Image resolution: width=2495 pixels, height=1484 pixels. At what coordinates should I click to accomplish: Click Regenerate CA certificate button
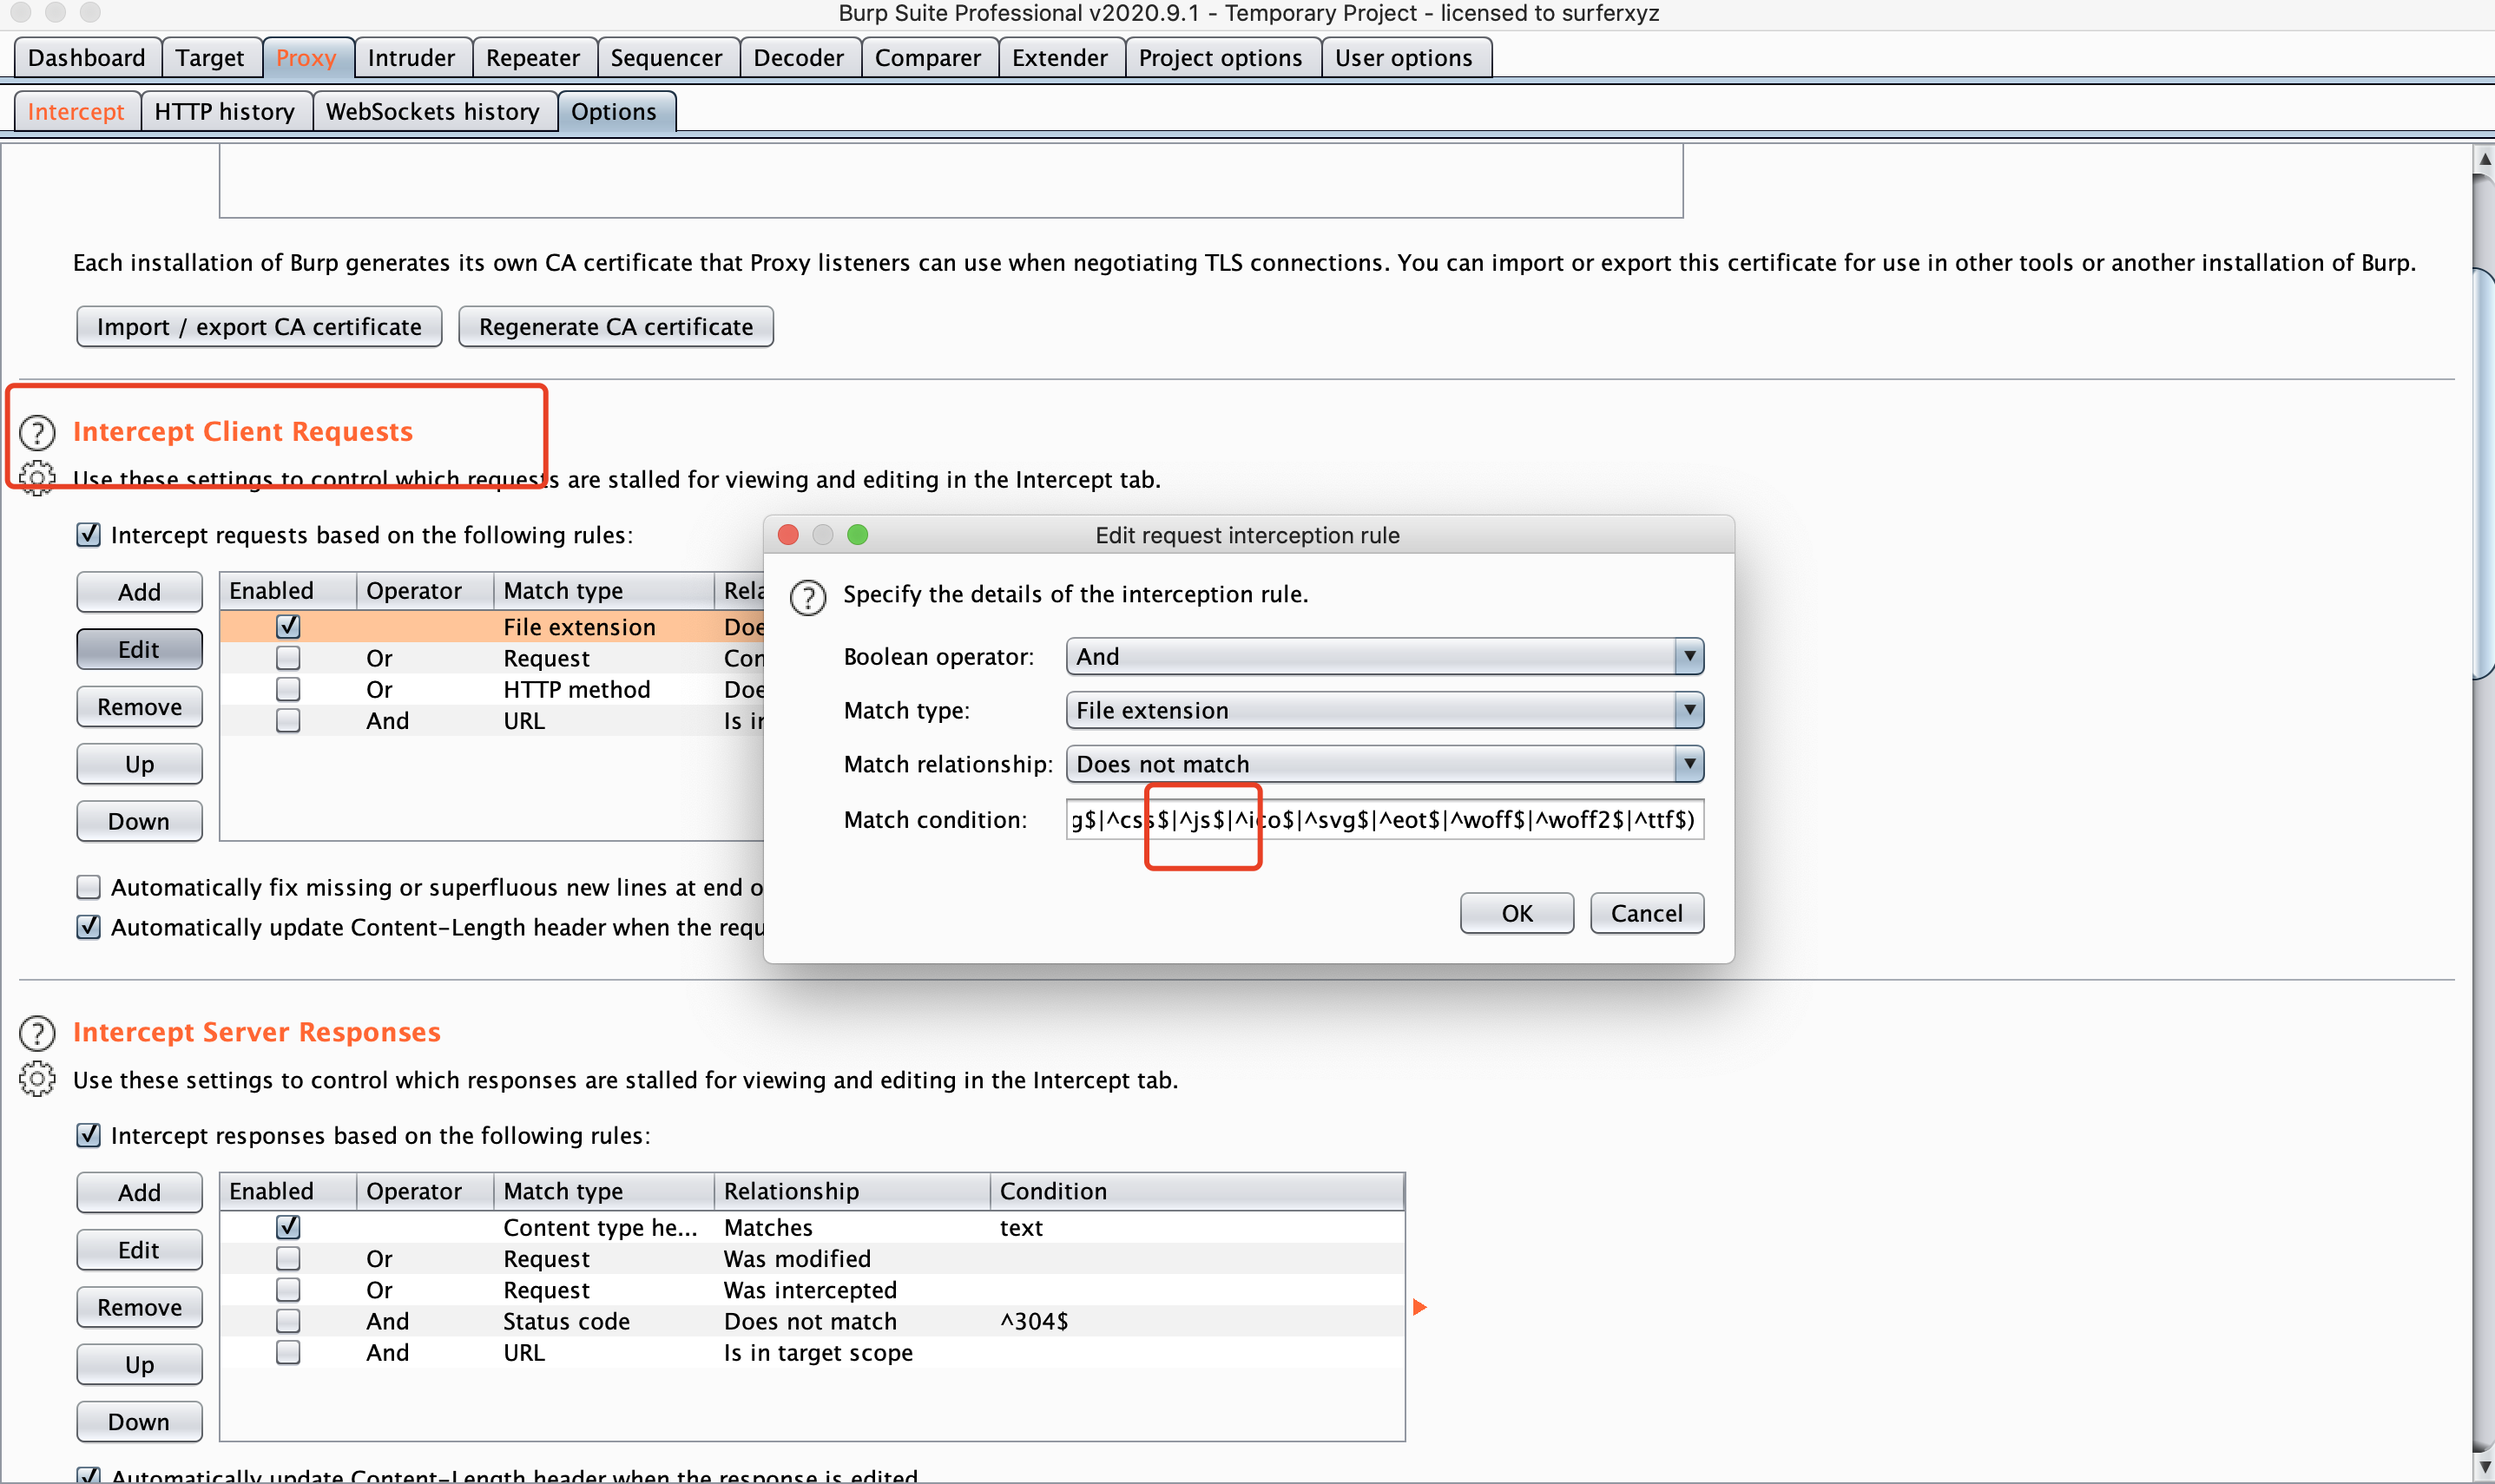615,327
